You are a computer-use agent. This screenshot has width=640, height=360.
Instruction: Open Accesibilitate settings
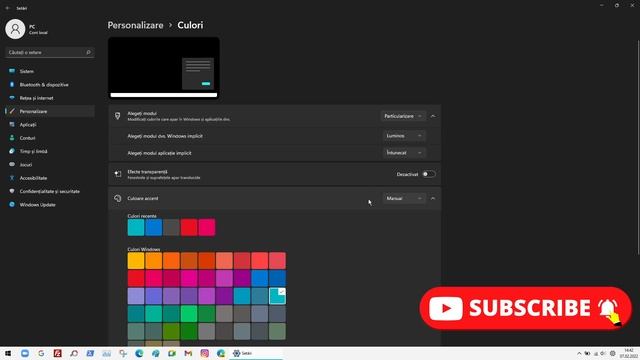[50, 178]
